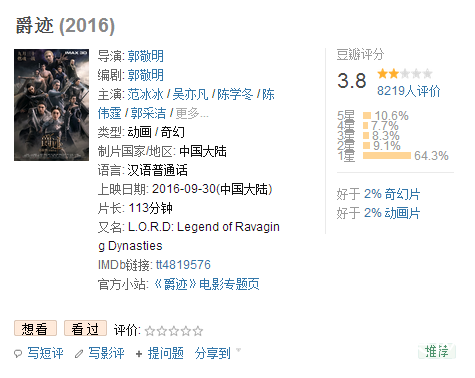Viewport: 475px width, 378px height.
Task: Click the pencil icon for 写影评
Action: [x=79, y=354]
